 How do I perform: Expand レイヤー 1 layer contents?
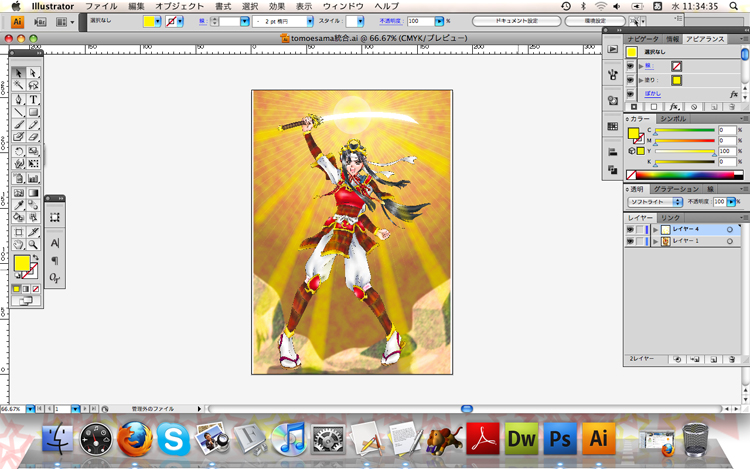pos(654,242)
